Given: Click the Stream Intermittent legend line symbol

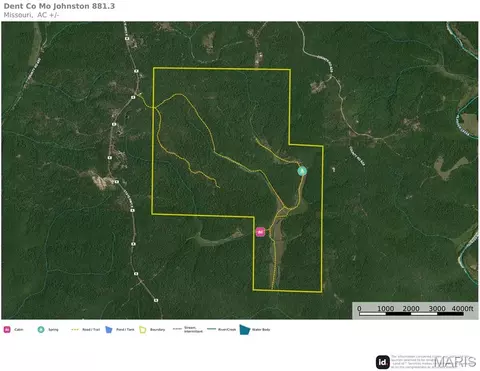Looking at the screenshot, I should (177, 329).
